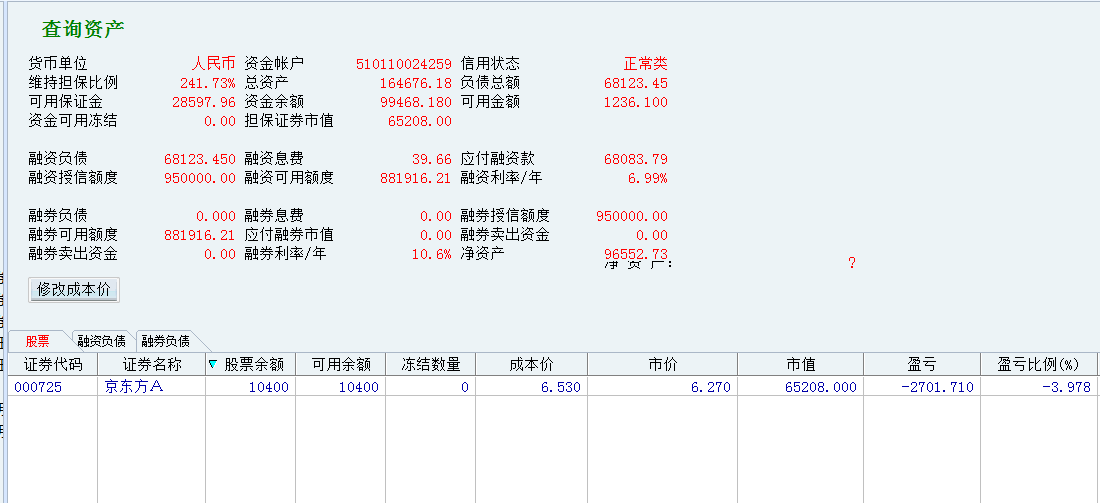Click 维持担保比例 value 241.73%
The width and height of the screenshot is (1100, 503).
[x=208, y=83]
